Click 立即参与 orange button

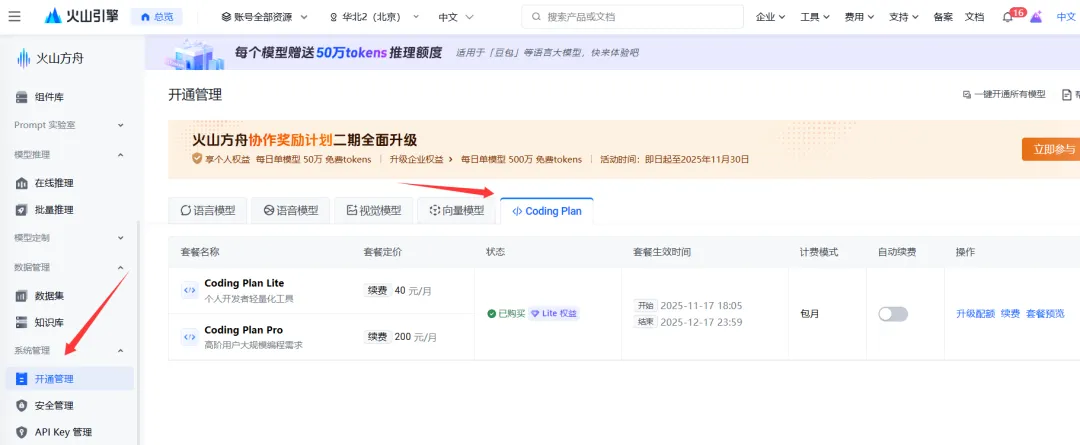[x=1050, y=149]
